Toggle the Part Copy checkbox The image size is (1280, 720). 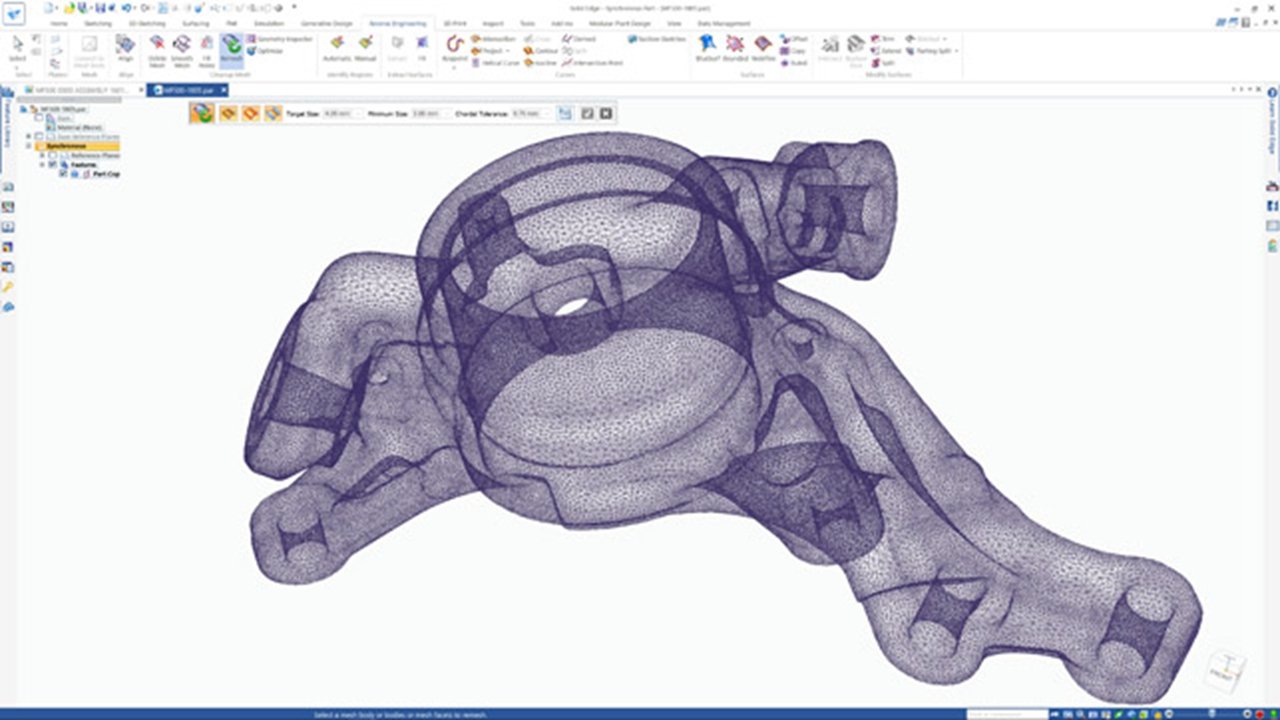coord(63,173)
